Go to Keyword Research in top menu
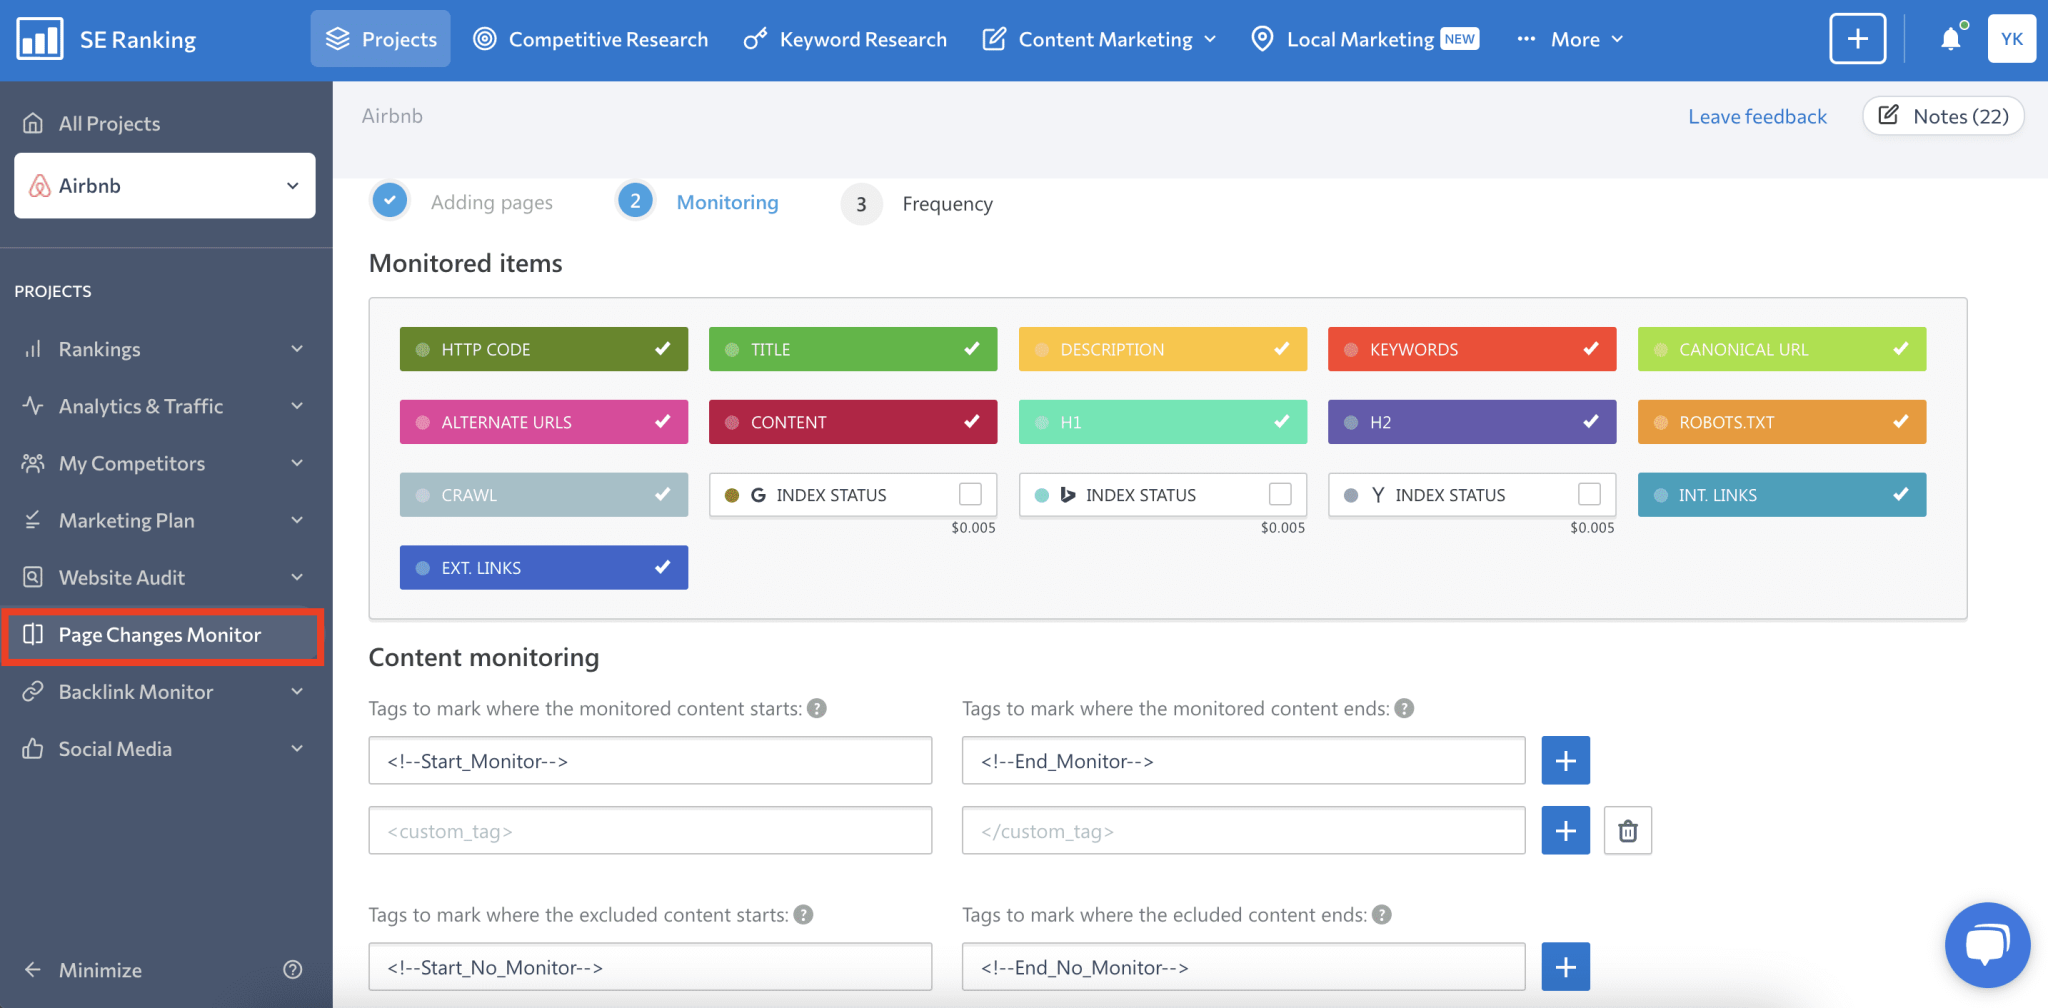The width and height of the screenshot is (2048, 1008). (x=846, y=40)
